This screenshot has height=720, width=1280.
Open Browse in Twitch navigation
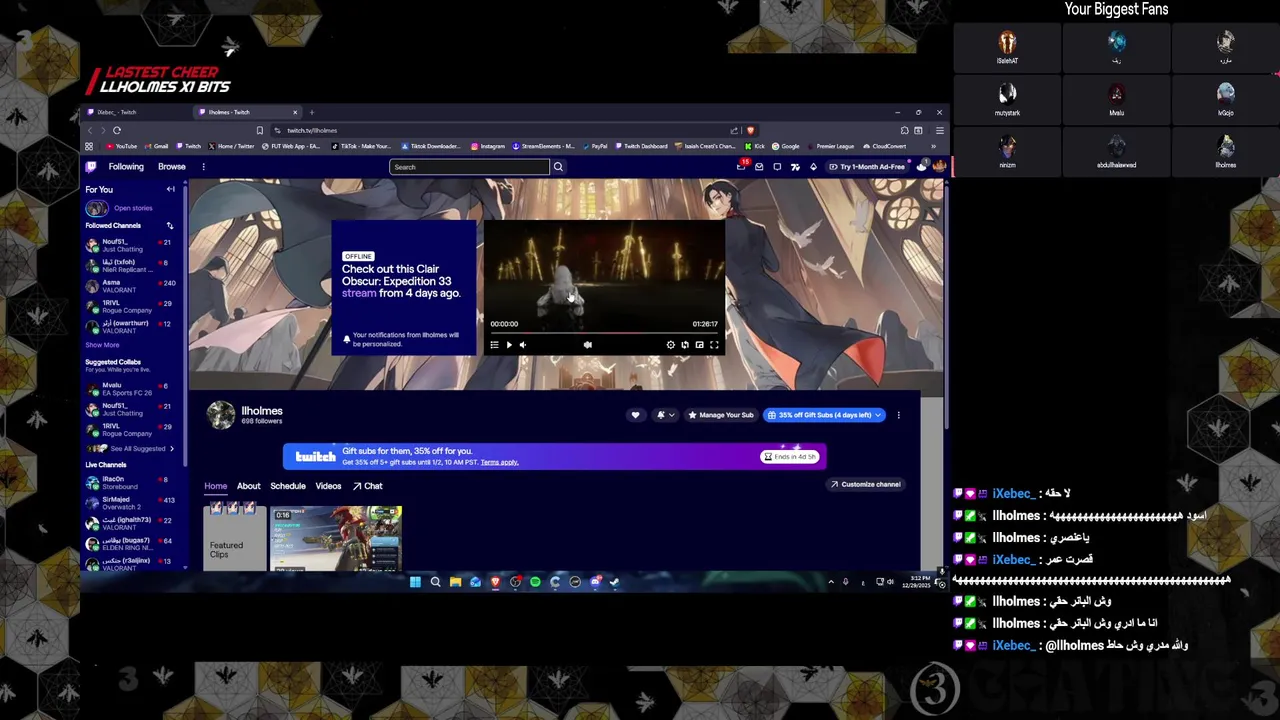coord(172,167)
